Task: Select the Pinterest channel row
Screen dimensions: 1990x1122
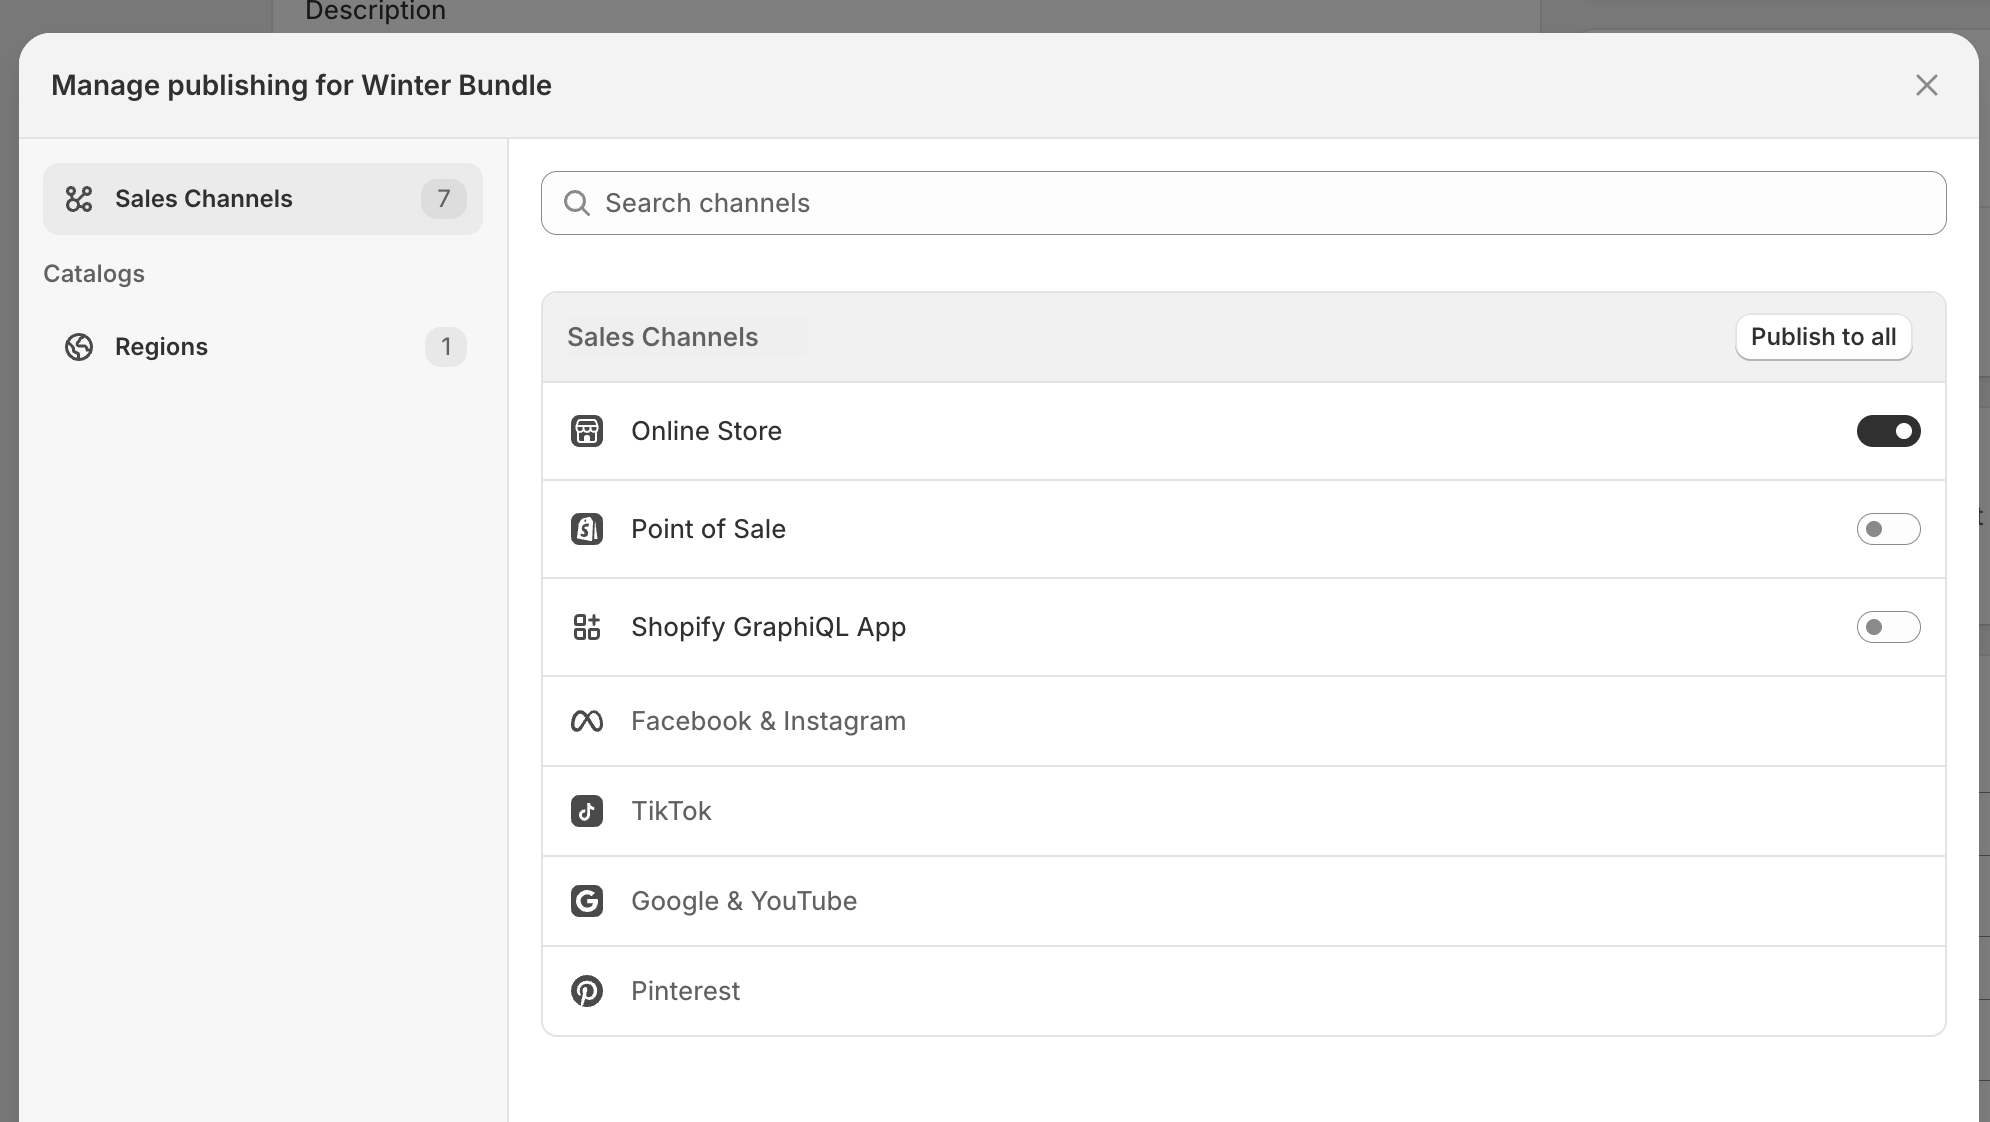Action: coord(1100,991)
